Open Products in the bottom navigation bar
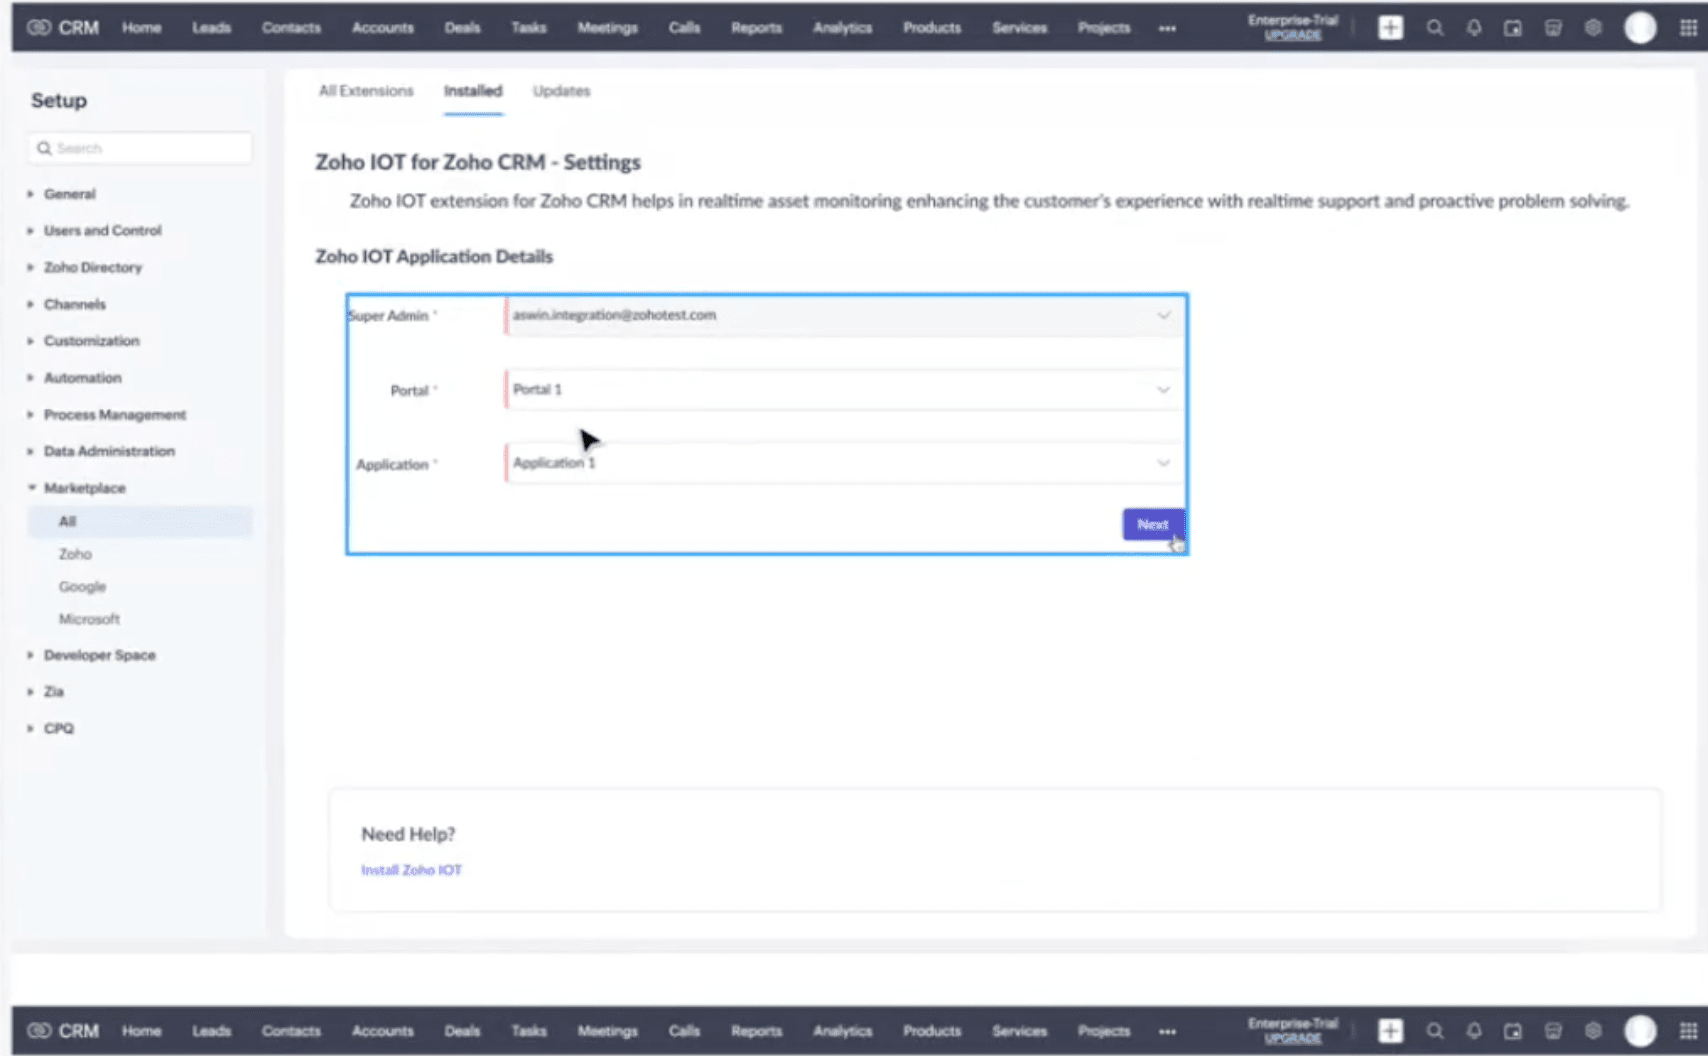This screenshot has width=1708, height=1056. pos(932,1031)
